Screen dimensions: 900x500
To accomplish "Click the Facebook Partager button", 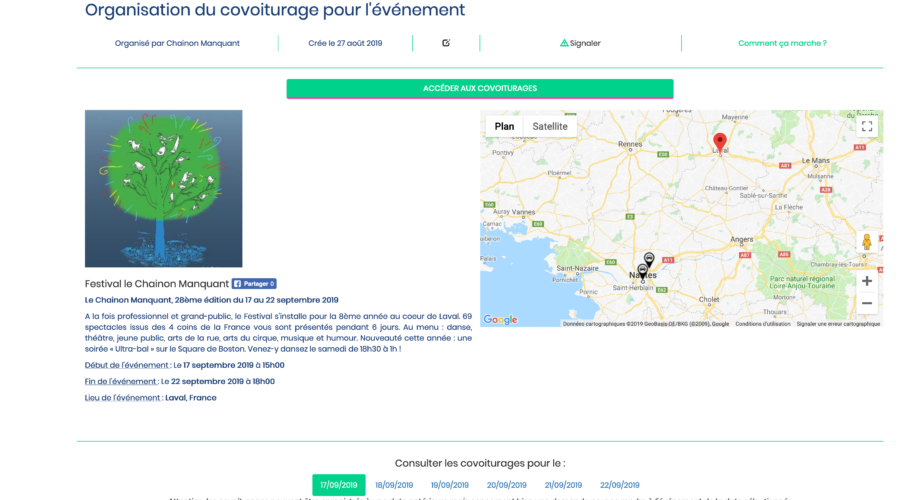I will point(254,284).
